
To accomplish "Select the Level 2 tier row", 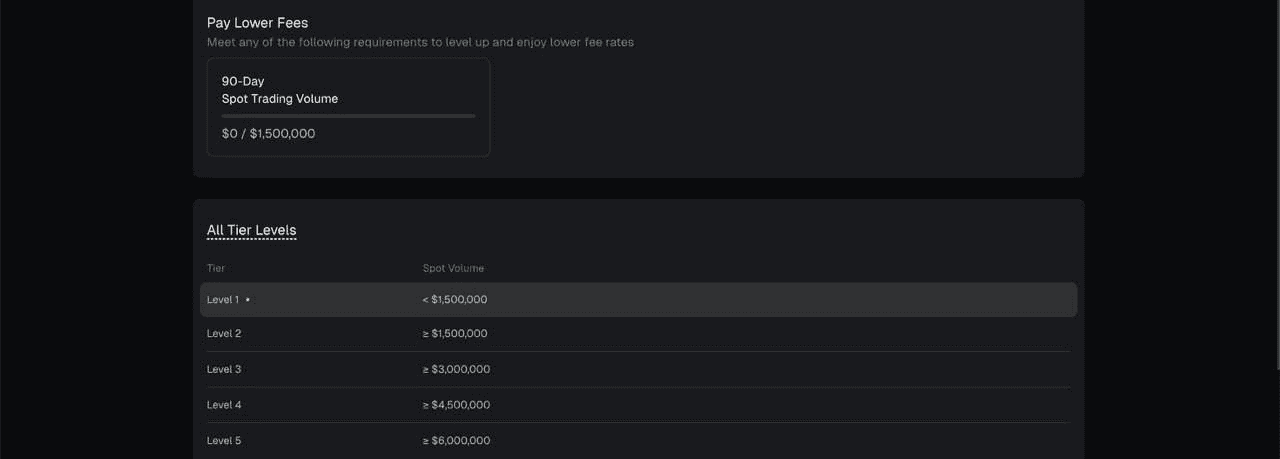I will coord(638,334).
